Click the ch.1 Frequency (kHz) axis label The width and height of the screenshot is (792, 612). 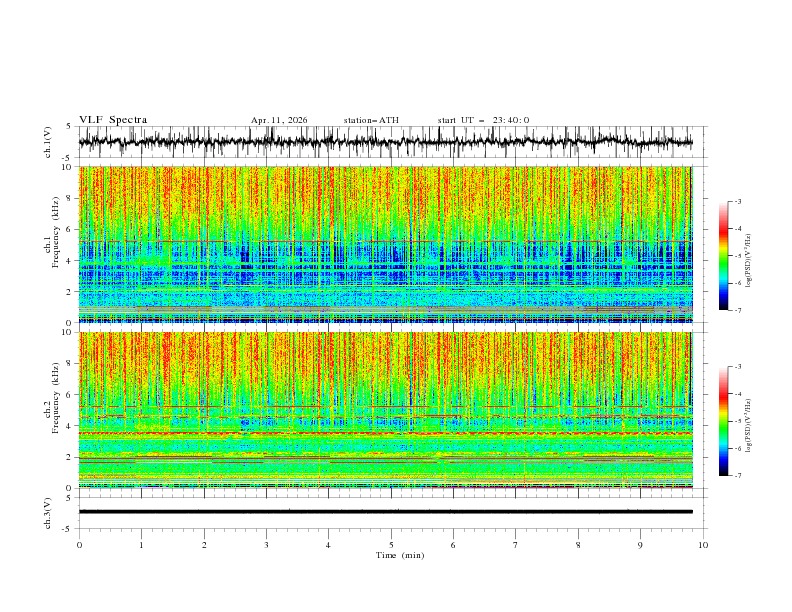(x=52, y=233)
